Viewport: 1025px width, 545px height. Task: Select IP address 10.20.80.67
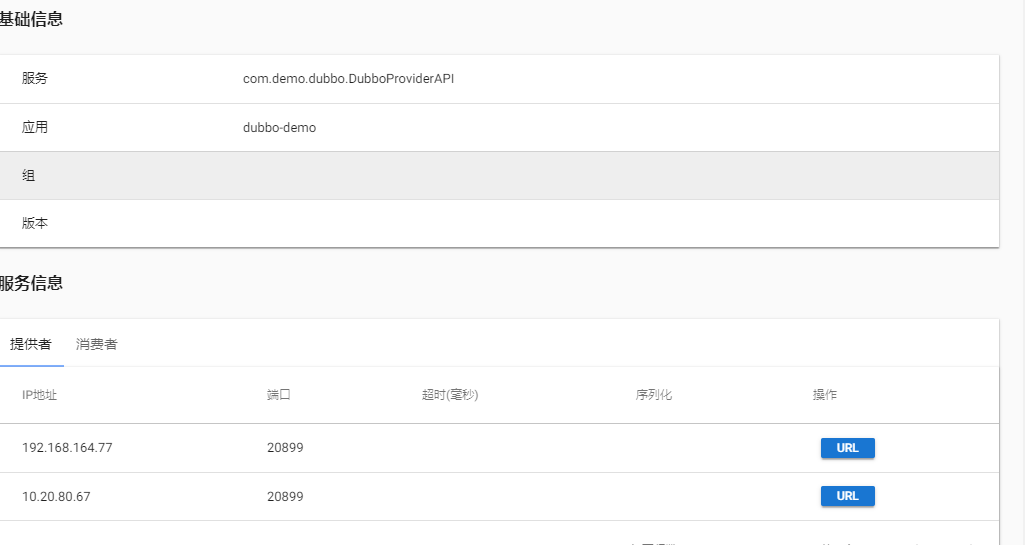click(x=56, y=496)
